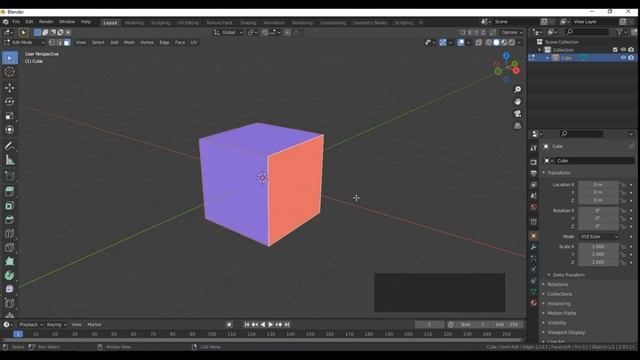The width and height of the screenshot is (640, 360).
Task: Open the Mesh menu in viewport header
Action: tap(129, 42)
